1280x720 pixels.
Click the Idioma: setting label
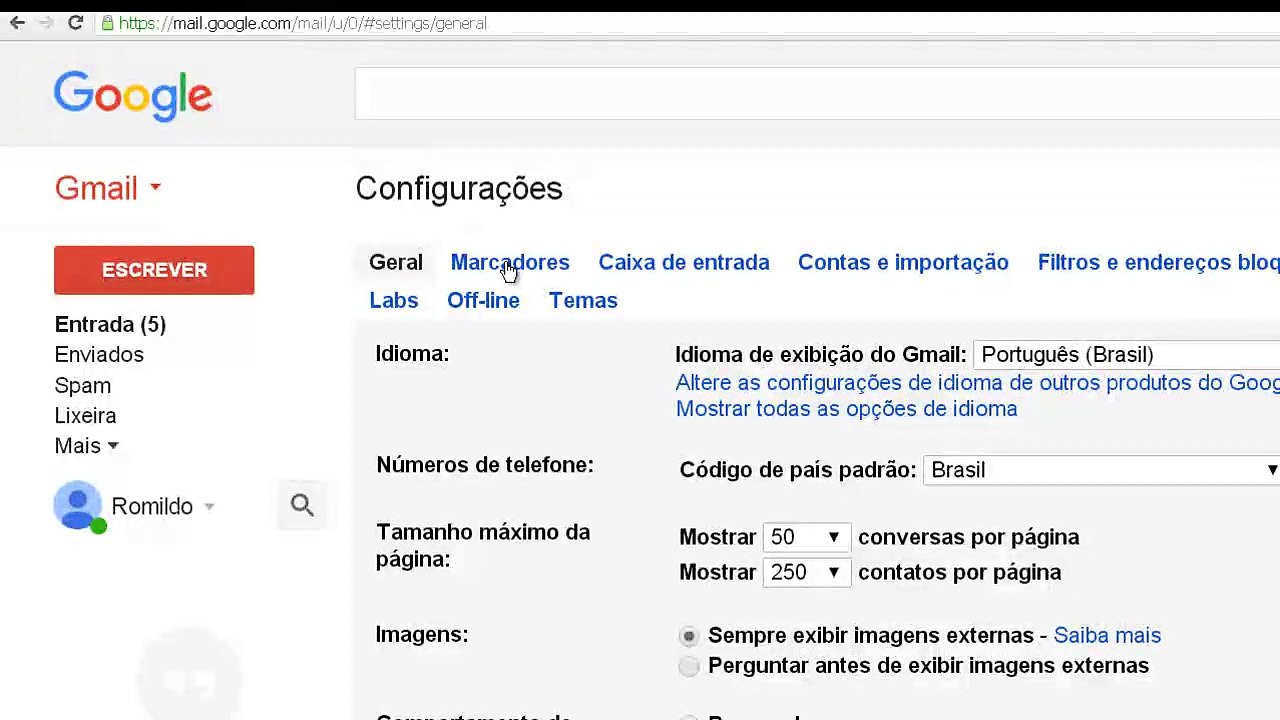click(412, 353)
